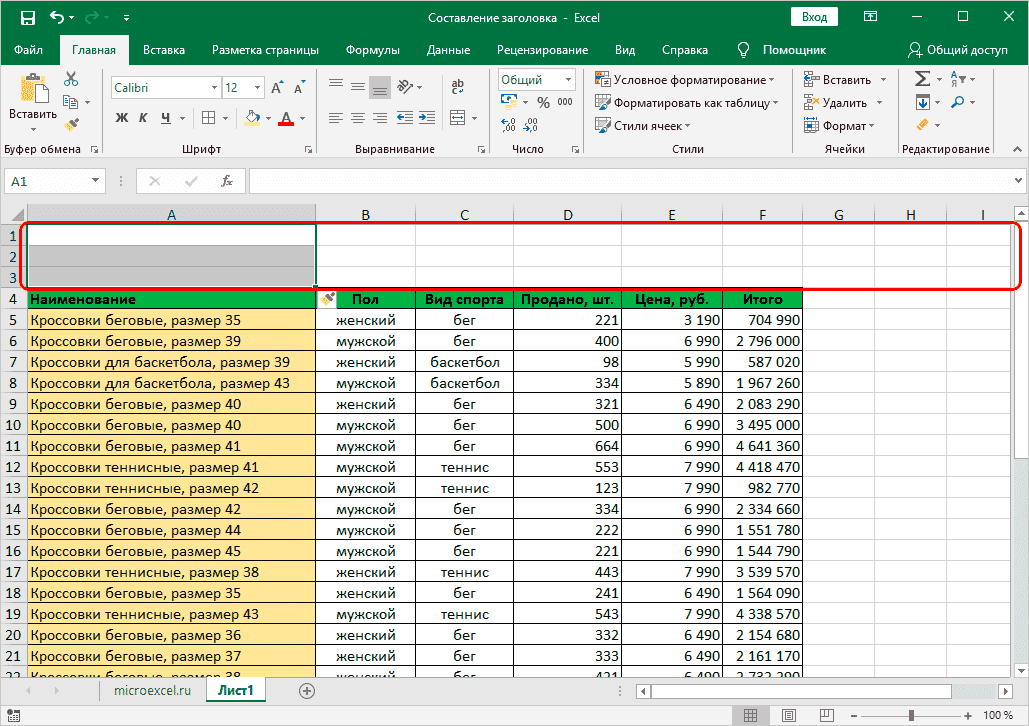Click the Вход sign-in button

(x=814, y=17)
